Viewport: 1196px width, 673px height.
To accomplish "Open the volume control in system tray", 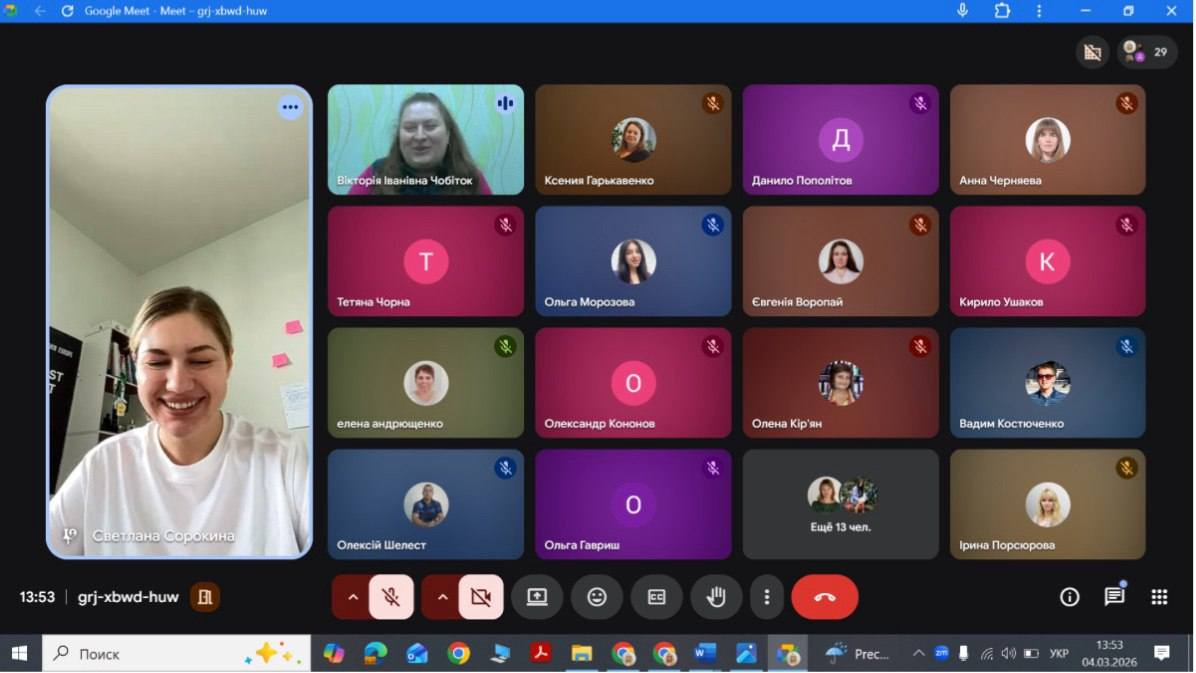I will coord(1008,653).
